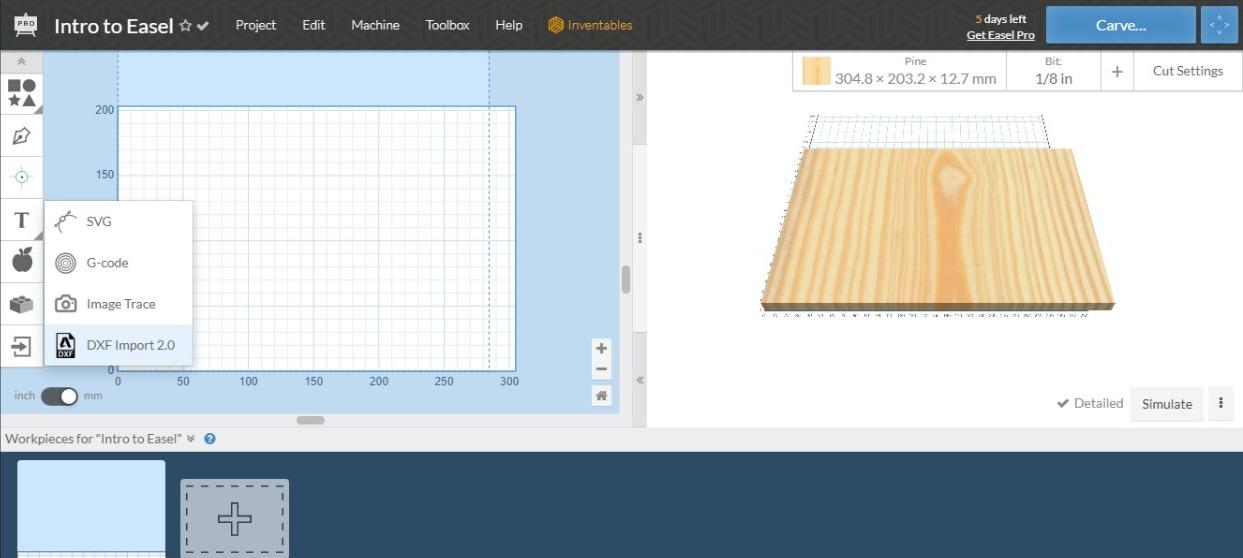This screenshot has width=1243, height=558.
Task: Expand preview pane with left double chevron
Action: 640,380
